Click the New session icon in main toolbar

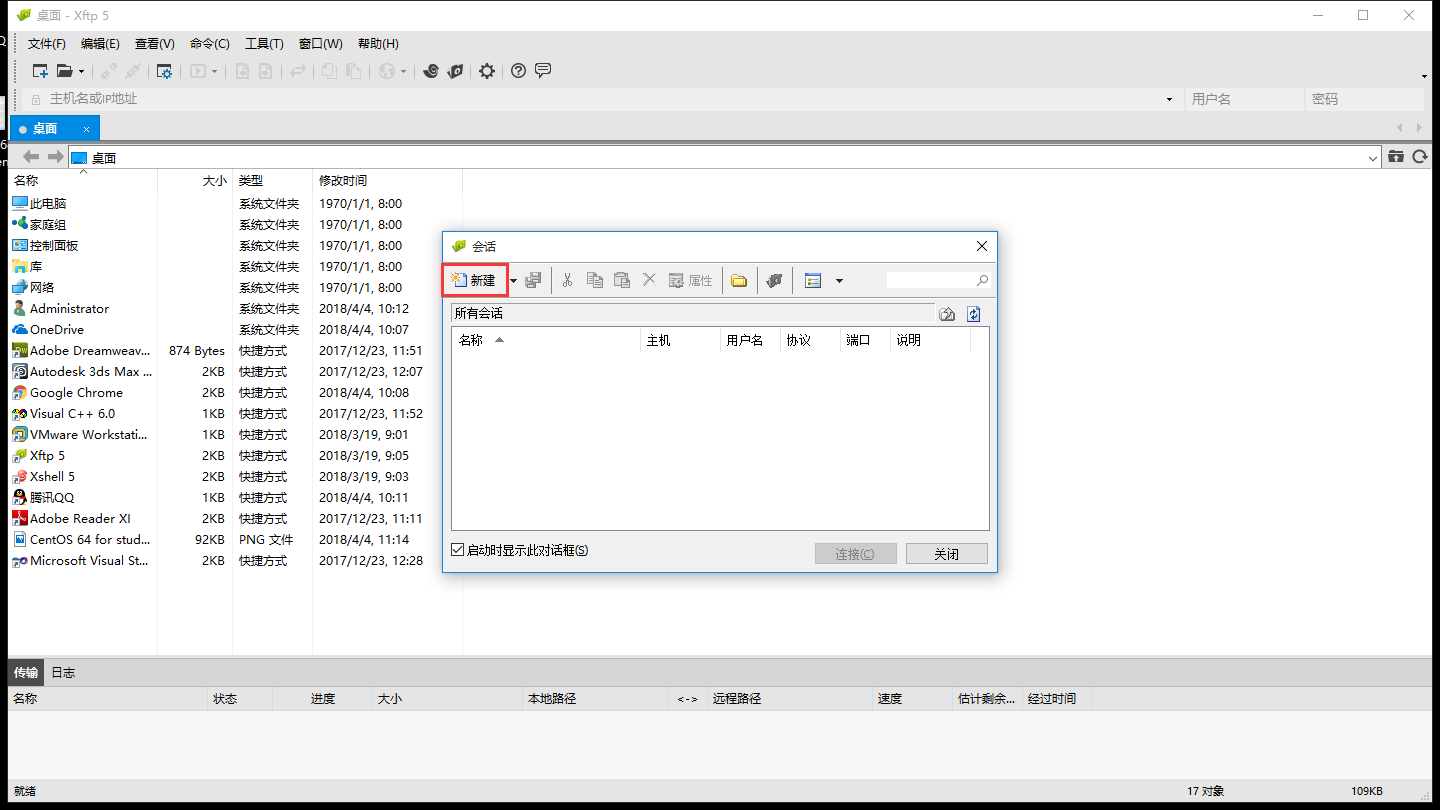tap(40, 71)
